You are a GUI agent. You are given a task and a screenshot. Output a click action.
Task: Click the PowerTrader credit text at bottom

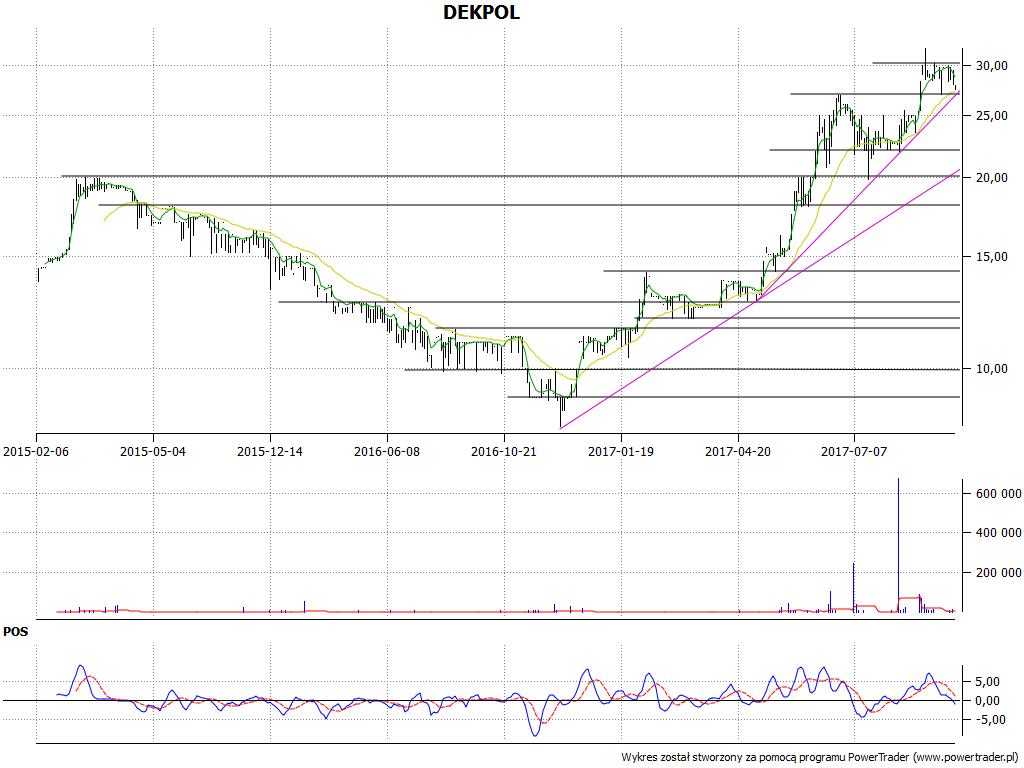tap(821, 758)
